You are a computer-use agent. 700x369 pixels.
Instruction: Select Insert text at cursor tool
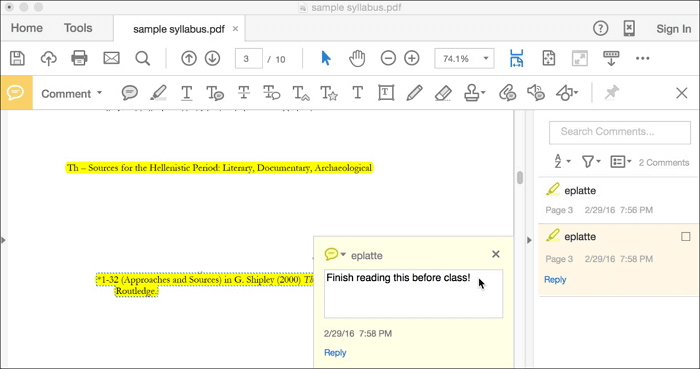pyautogui.click(x=301, y=93)
